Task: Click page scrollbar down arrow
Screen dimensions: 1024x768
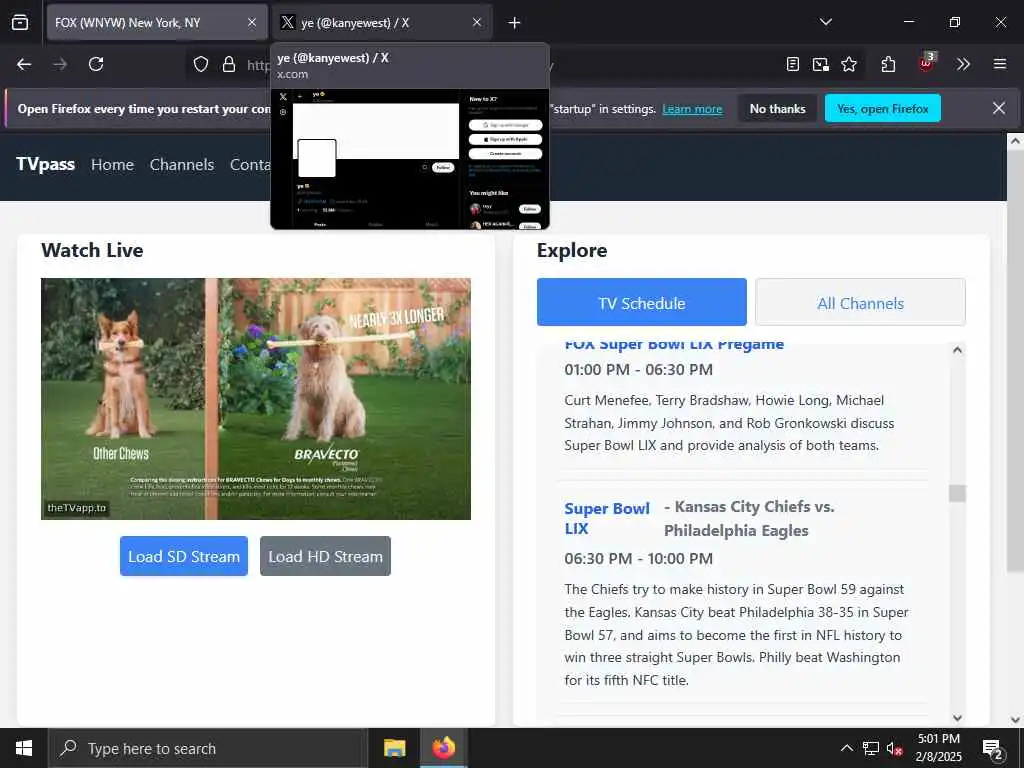Action: (1015, 719)
